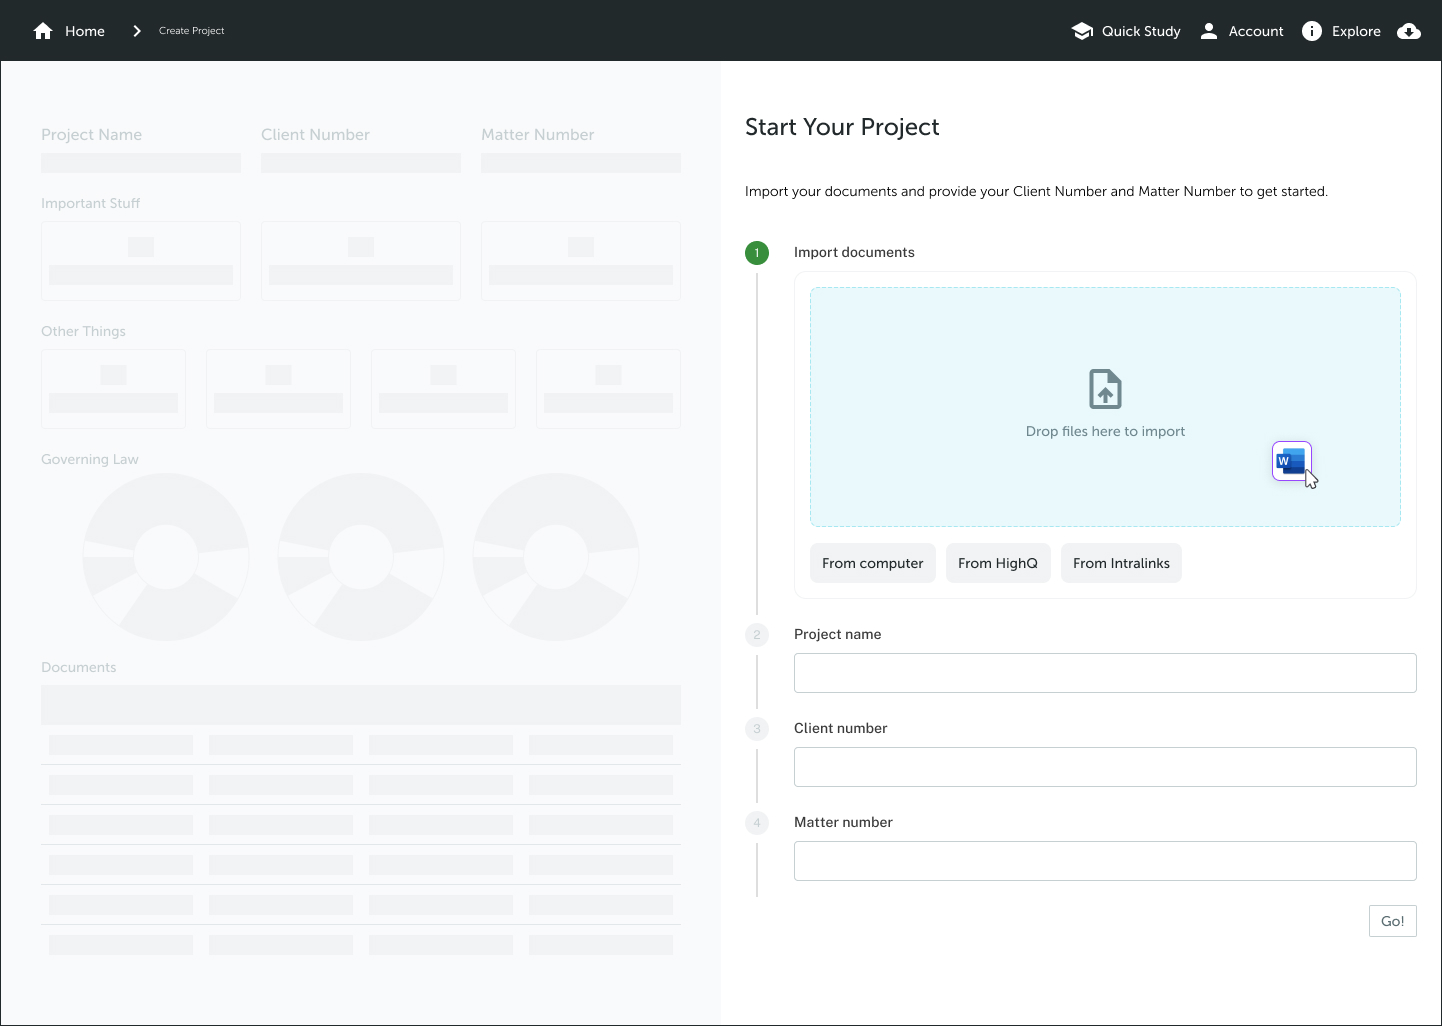Viewport: 1442px width, 1026px height.
Task: Click the file upload icon in the drop zone
Action: coord(1105,389)
